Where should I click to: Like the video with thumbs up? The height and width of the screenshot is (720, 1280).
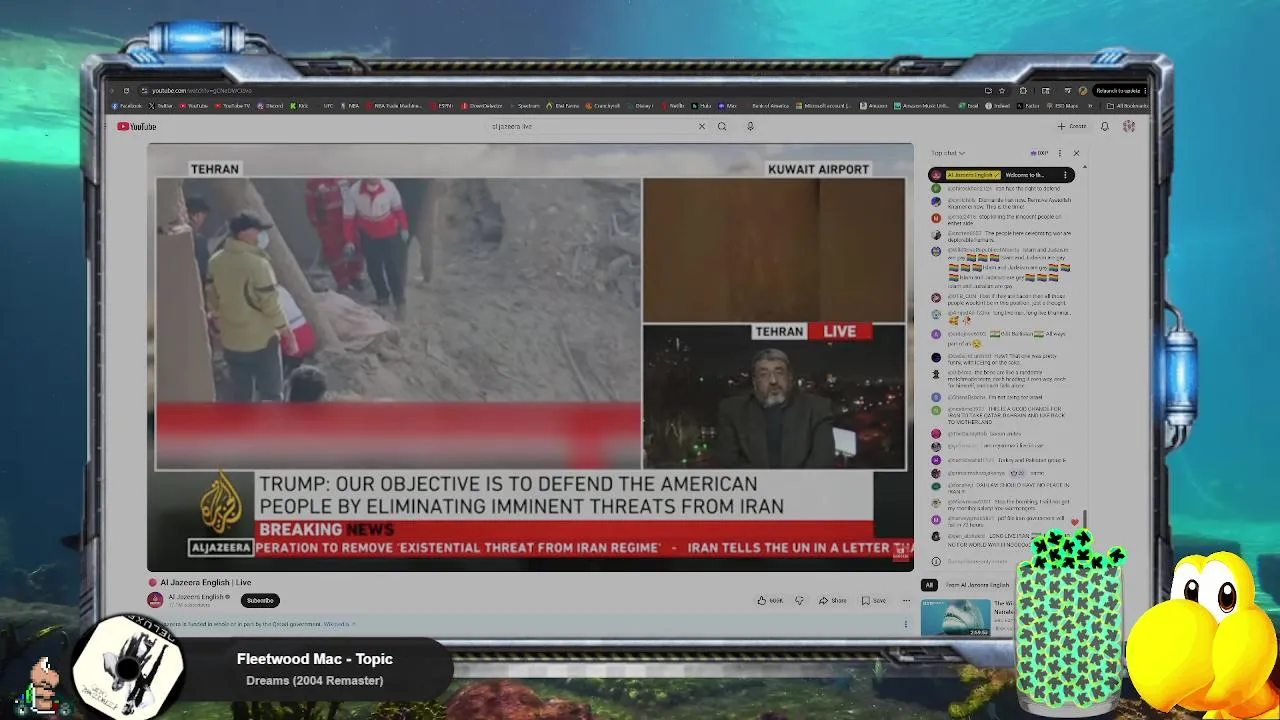pyautogui.click(x=769, y=600)
